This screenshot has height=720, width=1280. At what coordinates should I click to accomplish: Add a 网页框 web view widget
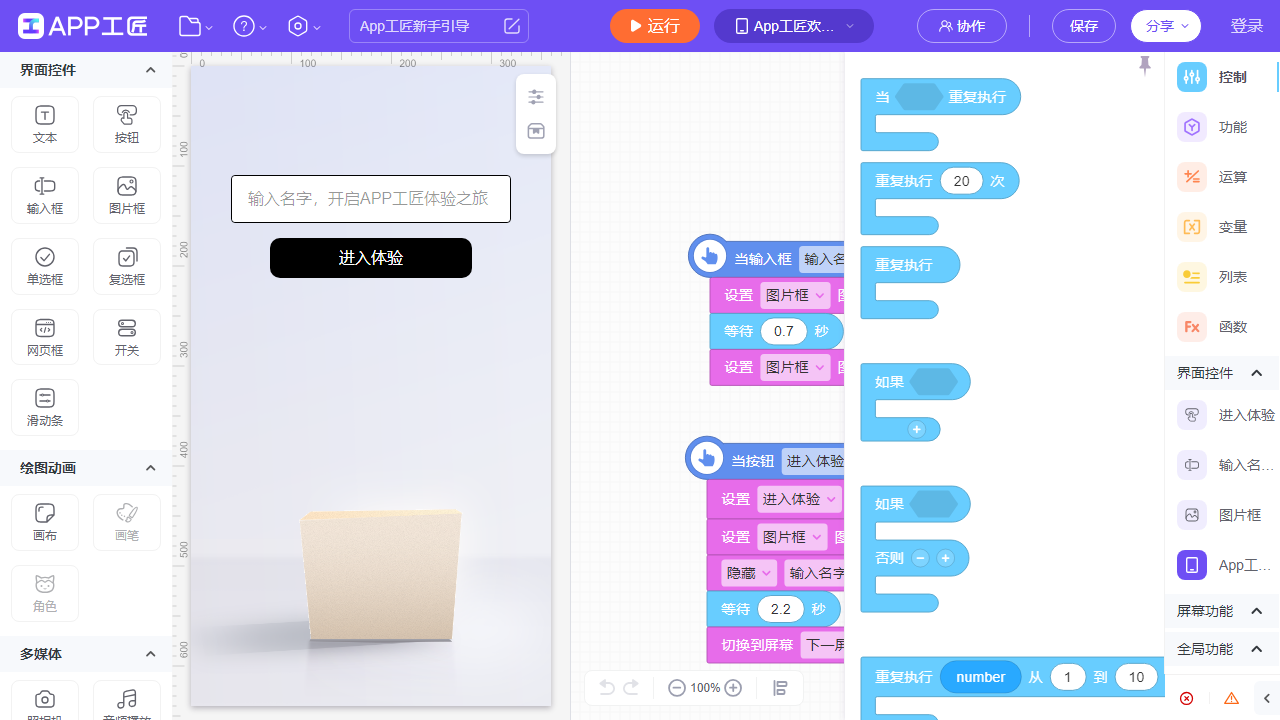tap(45, 338)
